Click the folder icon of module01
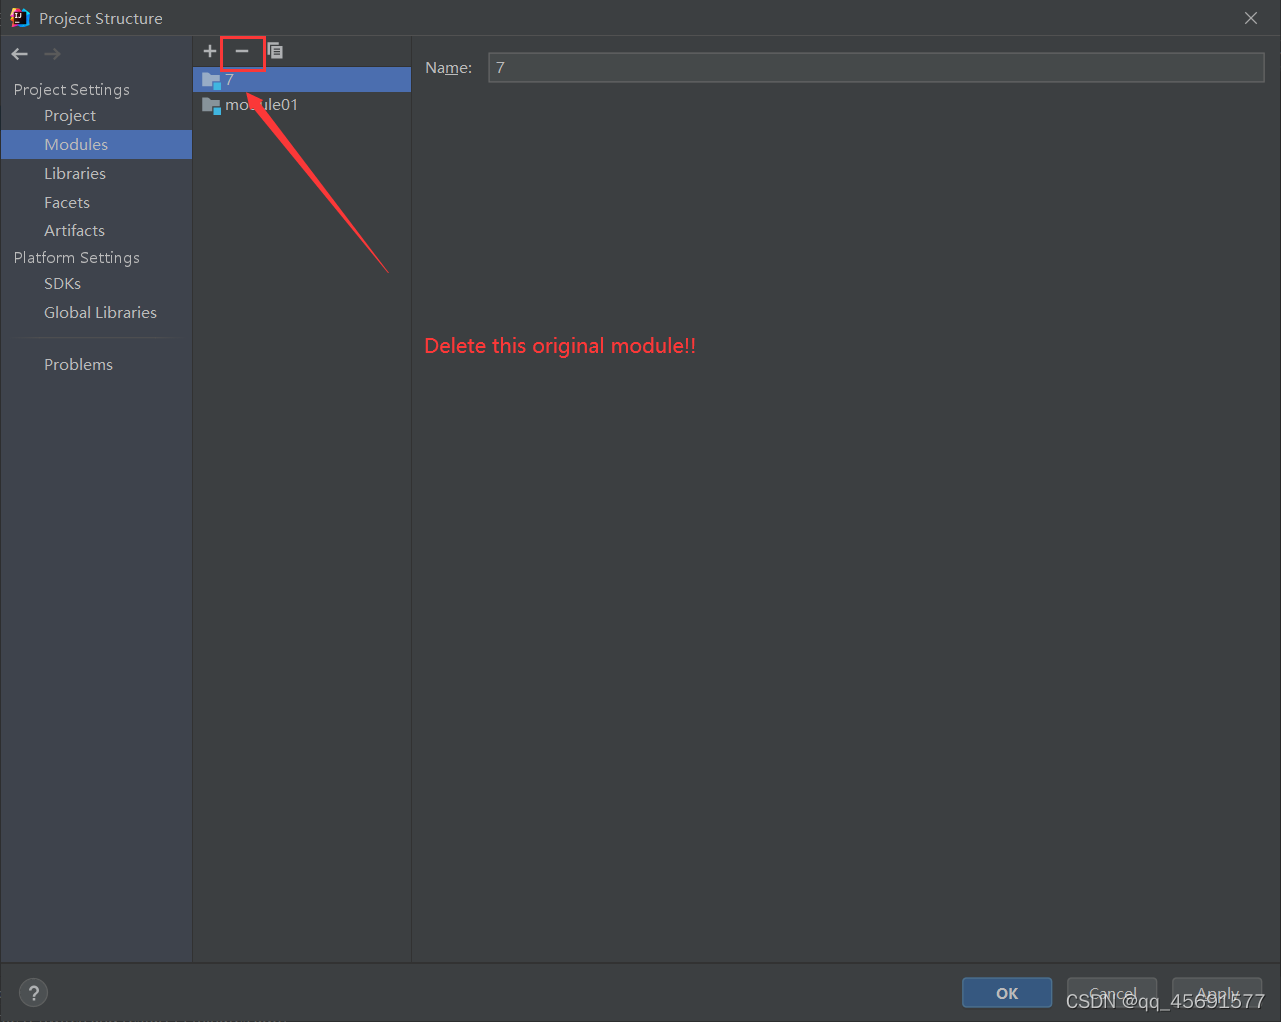 click(211, 105)
